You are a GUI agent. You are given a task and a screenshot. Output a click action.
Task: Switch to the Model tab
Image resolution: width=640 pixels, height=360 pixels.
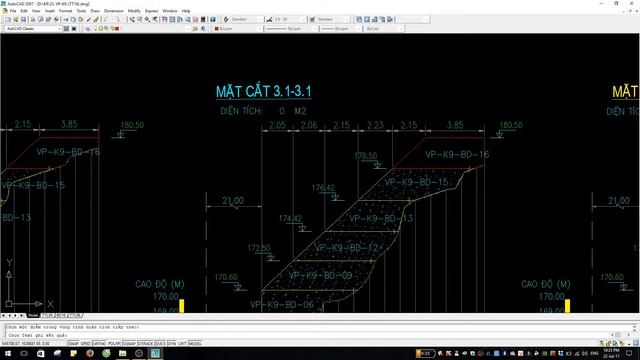point(33,316)
